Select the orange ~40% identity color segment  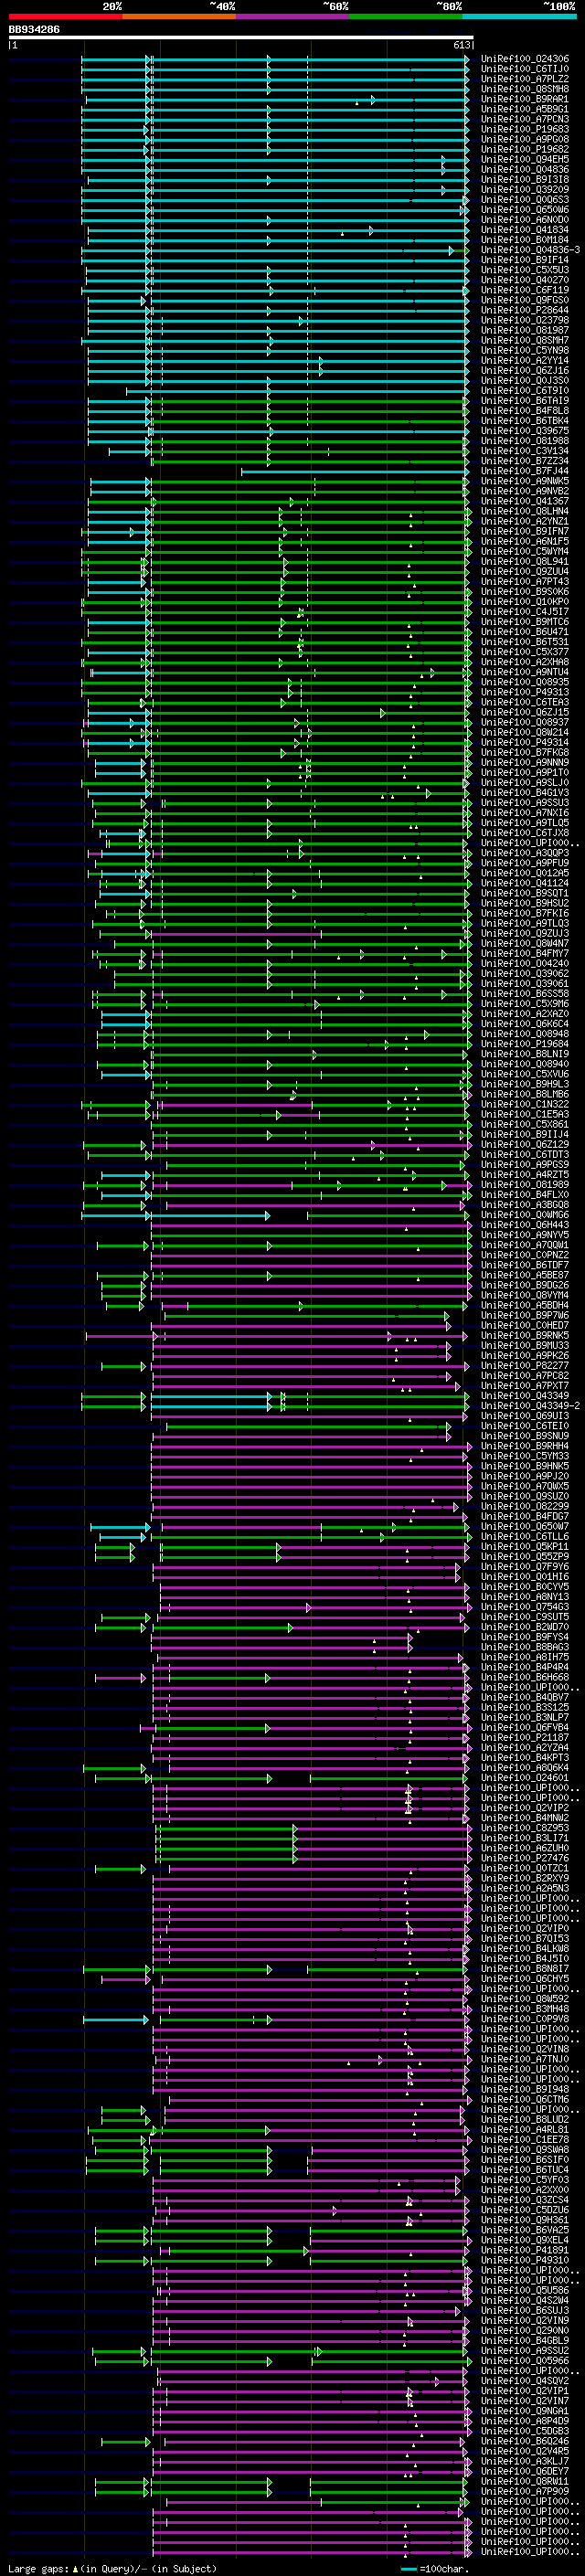tap(179, 16)
